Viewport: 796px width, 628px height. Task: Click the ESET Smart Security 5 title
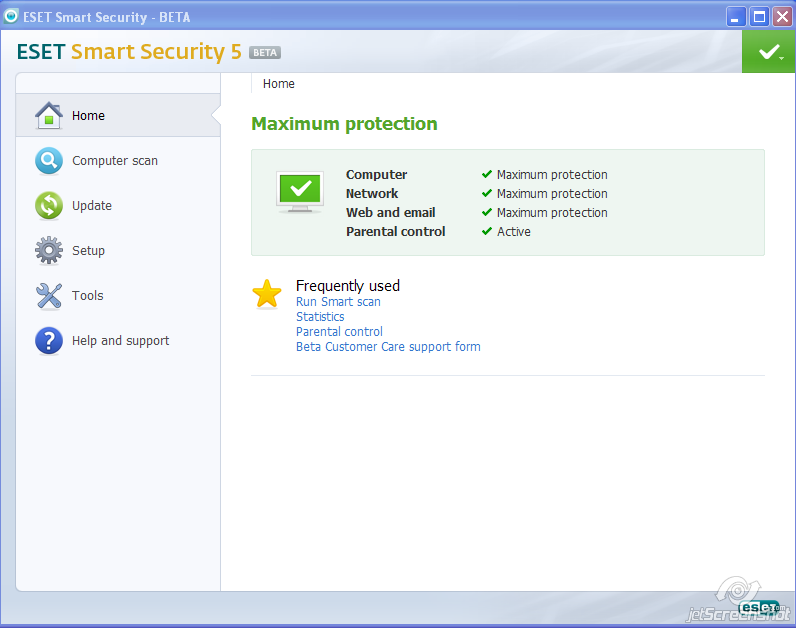point(129,52)
